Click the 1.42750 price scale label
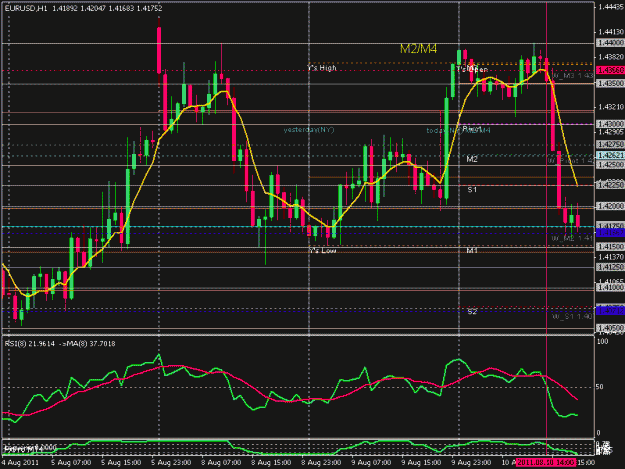This screenshot has width=625, height=469. coord(610,144)
